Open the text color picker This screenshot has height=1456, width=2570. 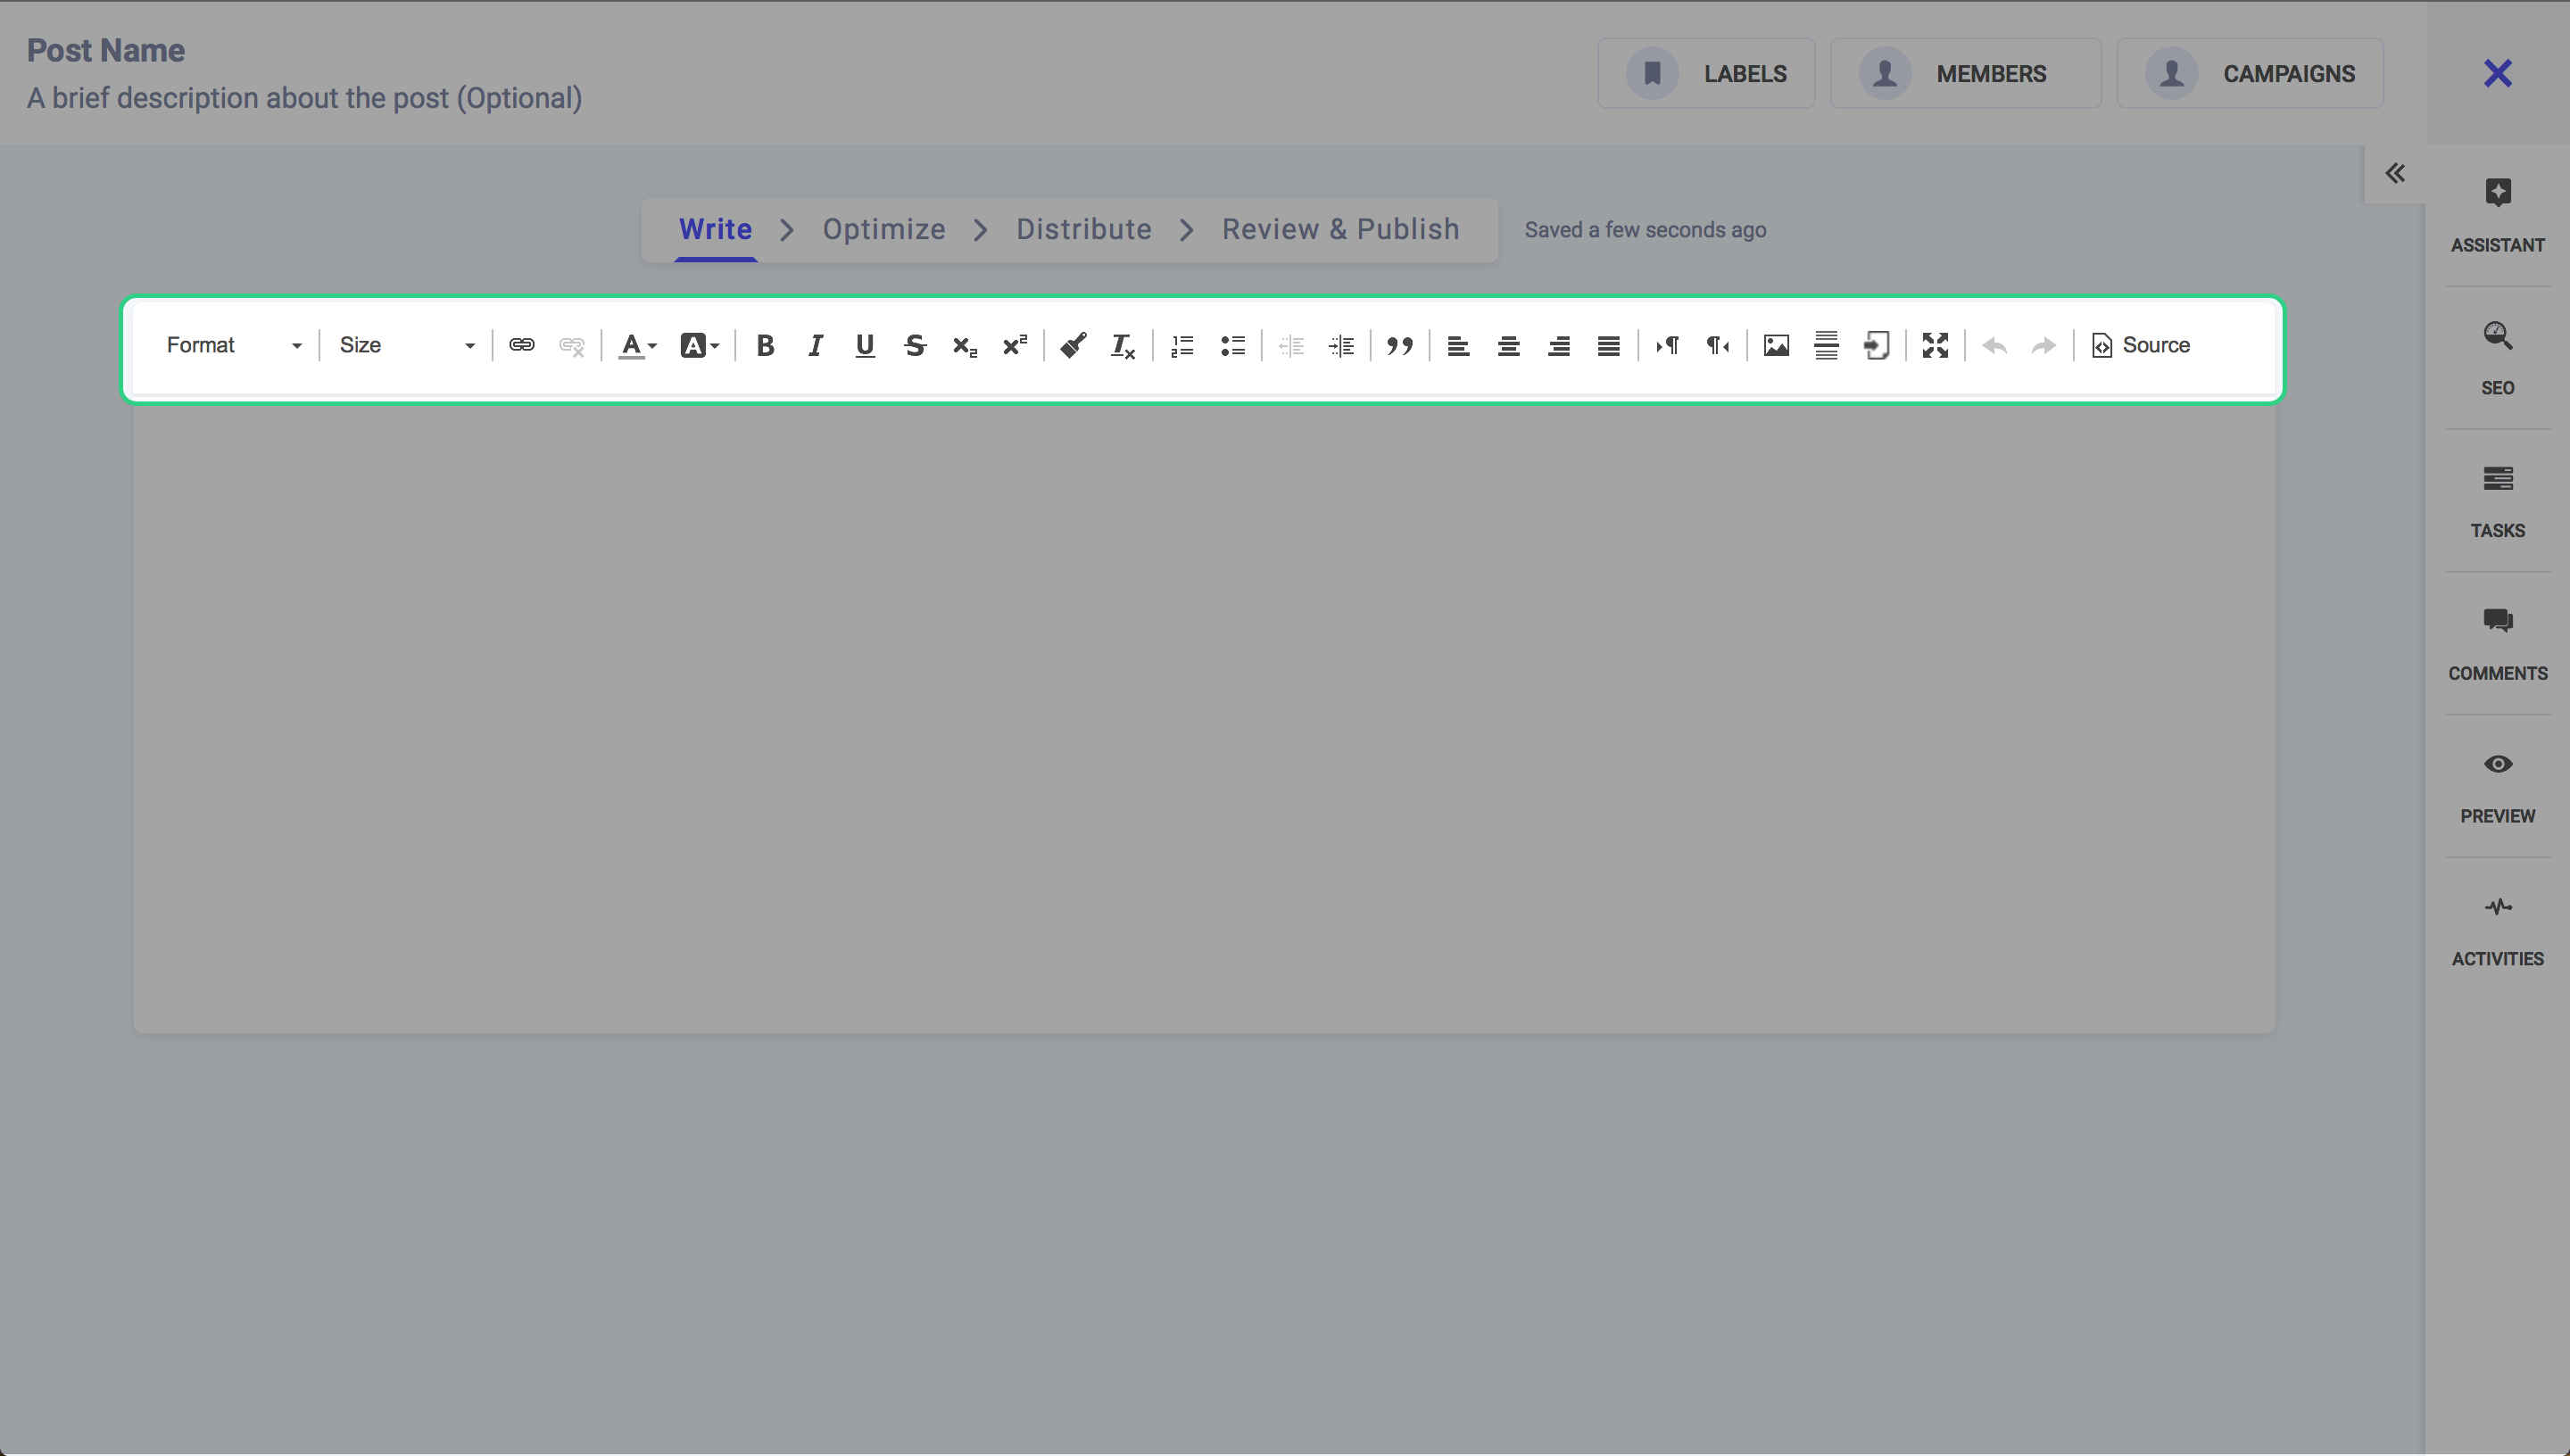(x=637, y=345)
